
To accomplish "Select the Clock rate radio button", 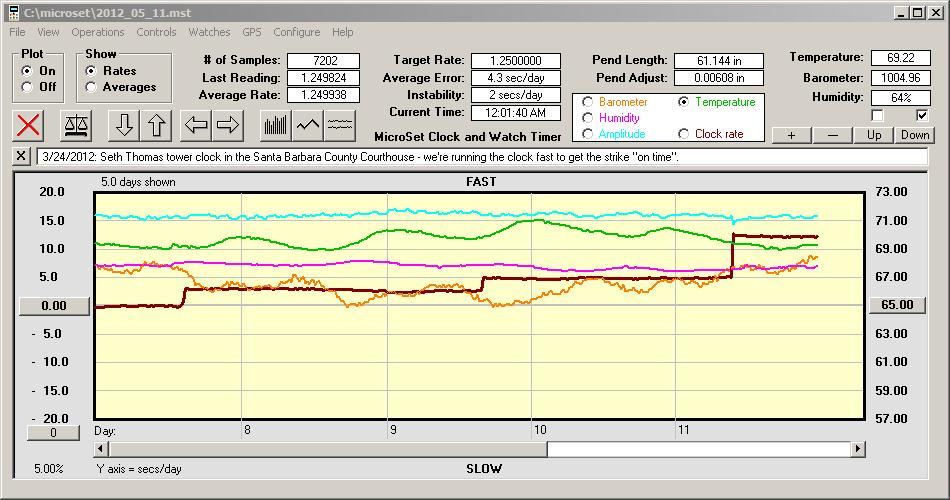I will pyautogui.click(x=684, y=133).
